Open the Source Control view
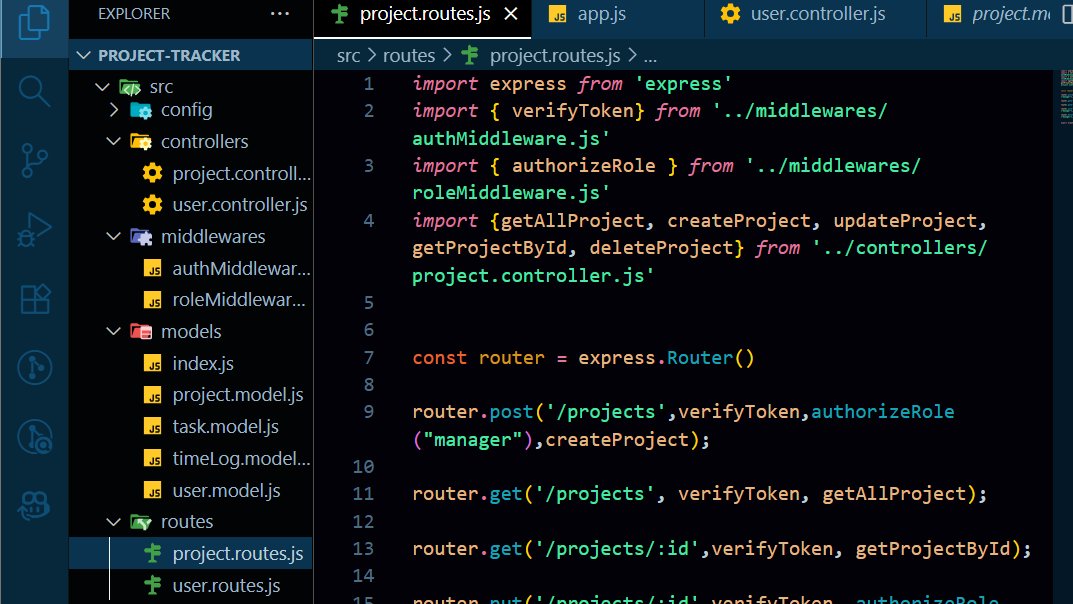 coord(34,161)
